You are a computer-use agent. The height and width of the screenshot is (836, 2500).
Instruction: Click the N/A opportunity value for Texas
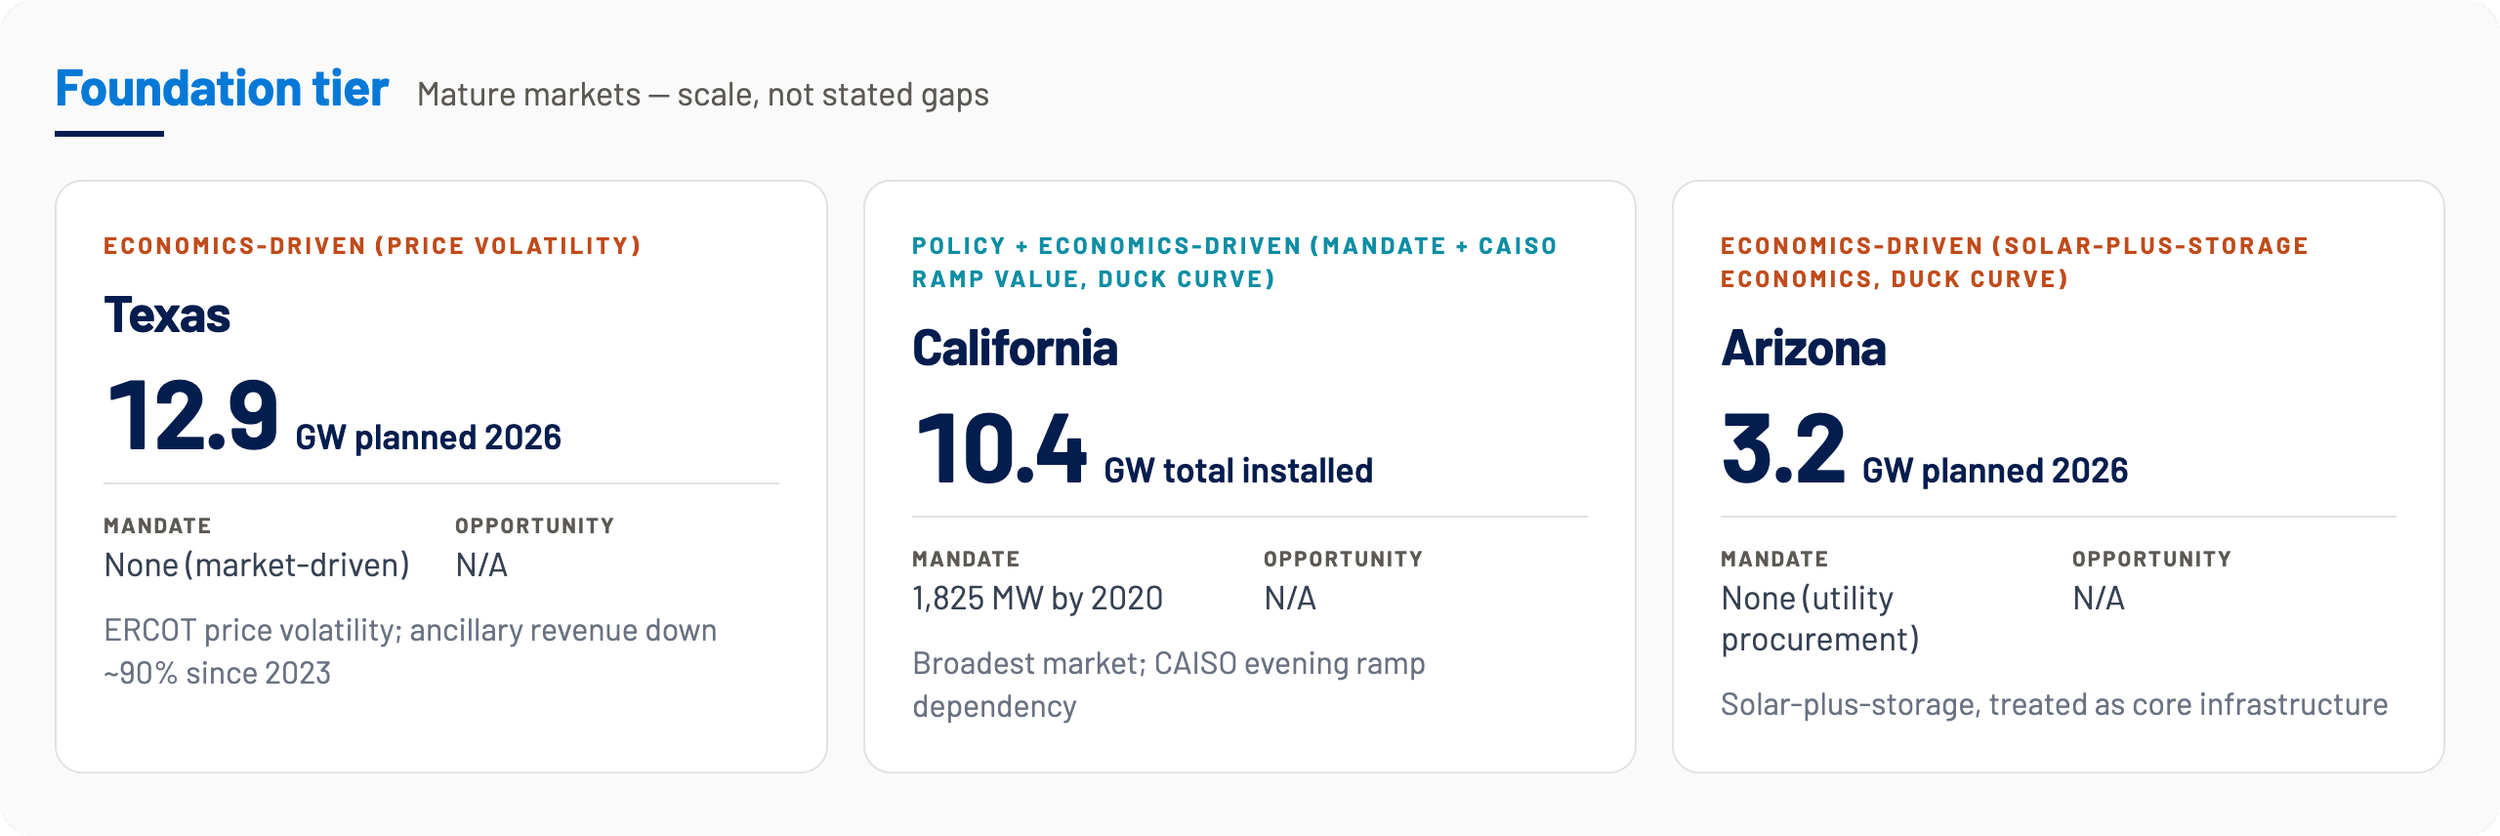(x=481, y=566)
